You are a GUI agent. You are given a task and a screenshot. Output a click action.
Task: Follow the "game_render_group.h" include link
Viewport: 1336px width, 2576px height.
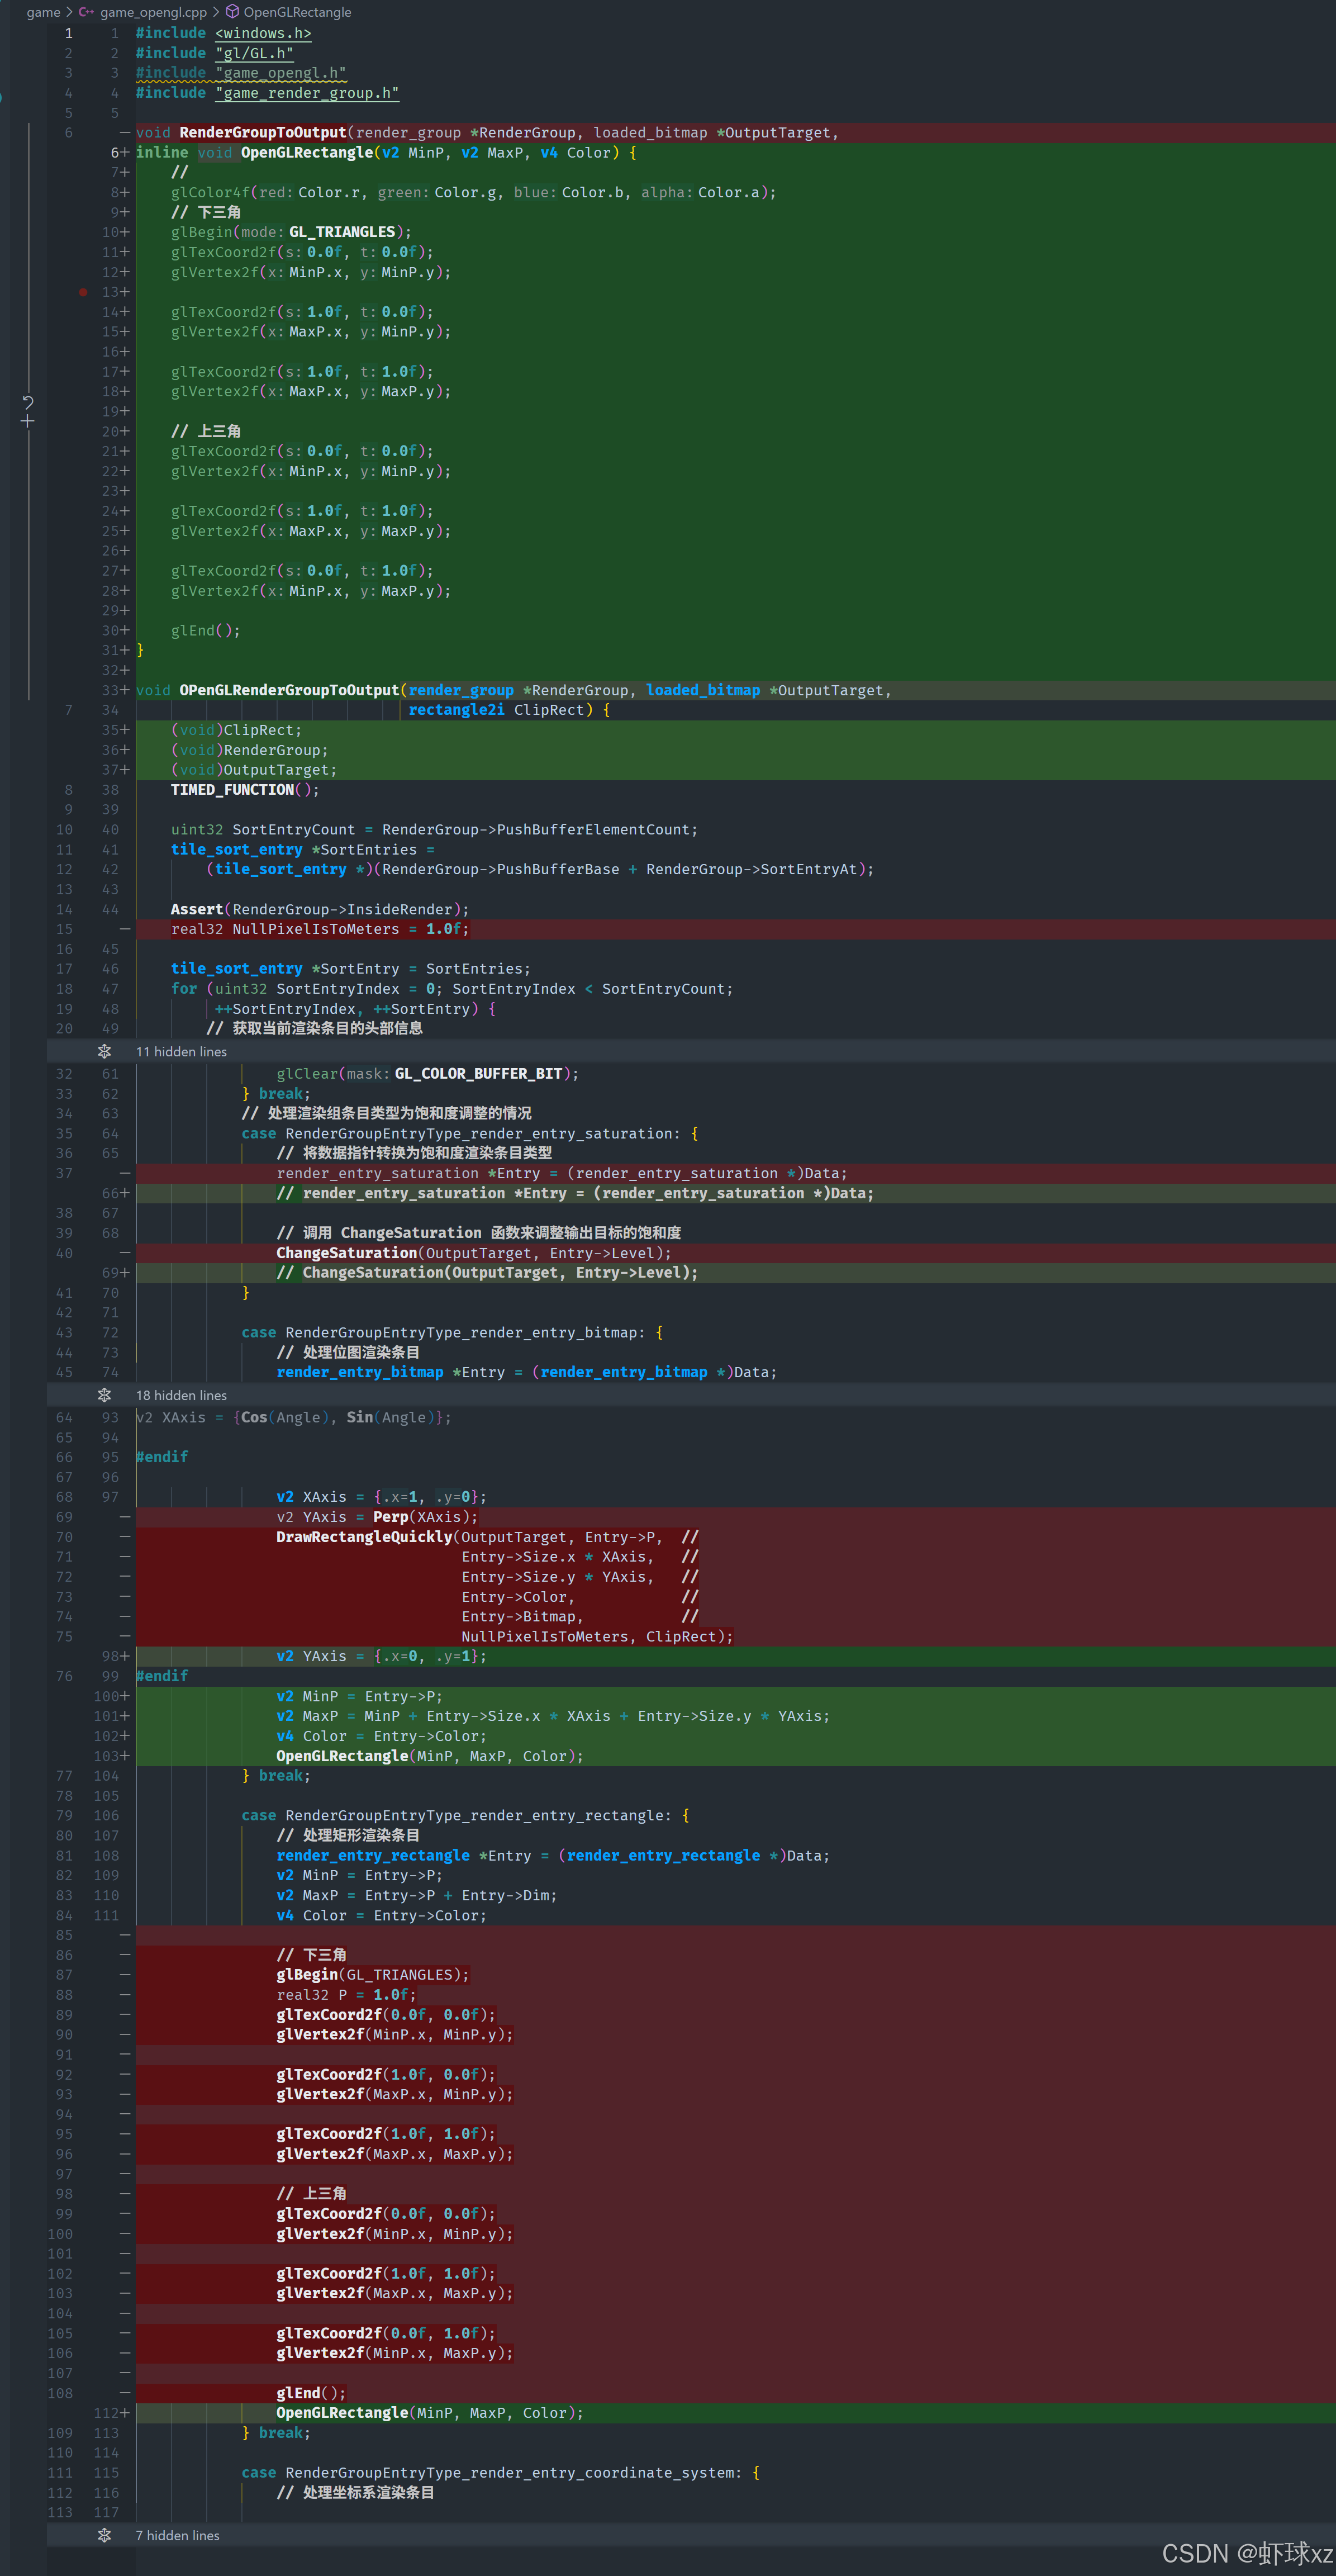click(306, 93)
